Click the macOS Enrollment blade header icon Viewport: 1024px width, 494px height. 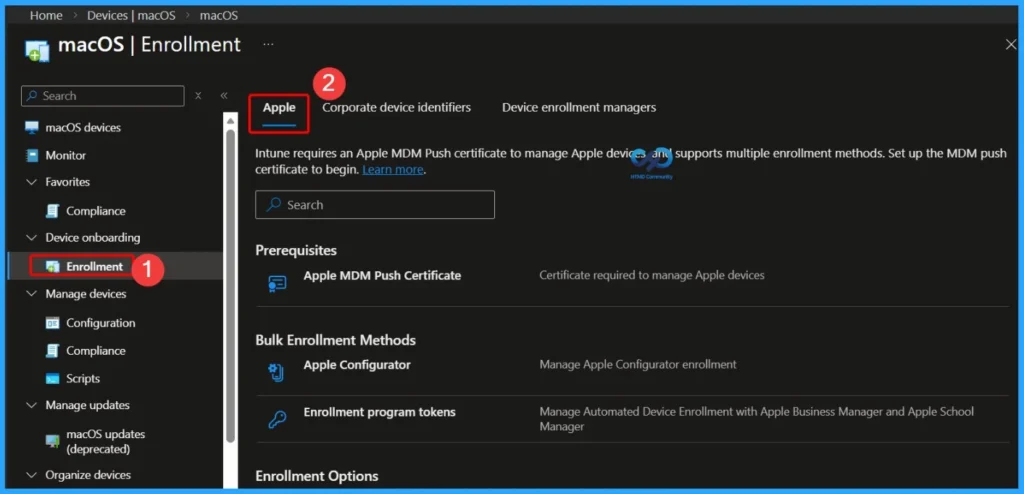click(x=37, y=50)
